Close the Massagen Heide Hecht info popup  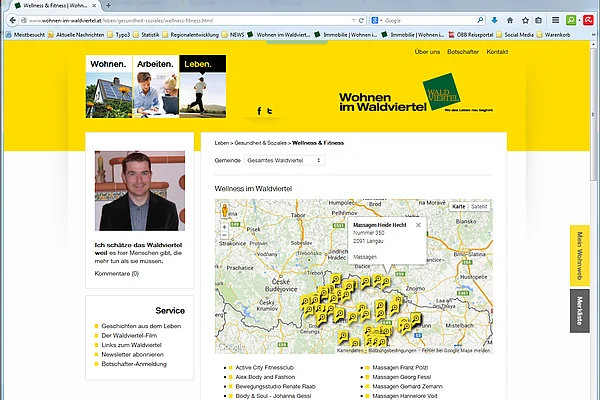(418, 225)
